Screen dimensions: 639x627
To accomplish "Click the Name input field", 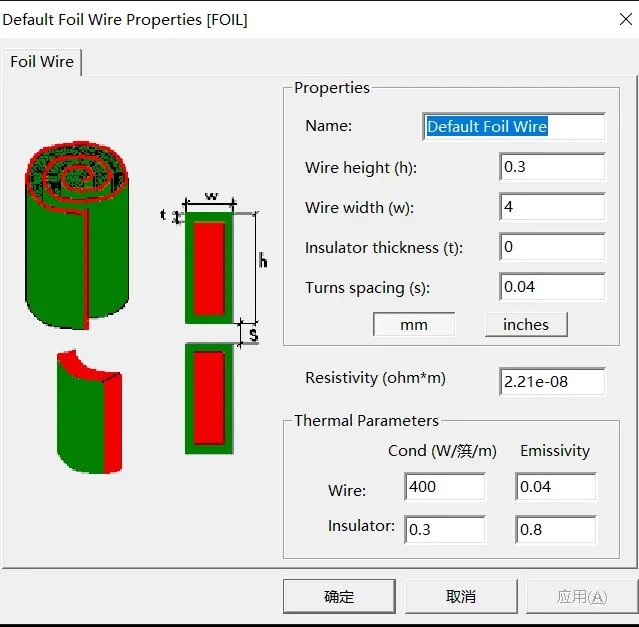I will click(514, 127).
